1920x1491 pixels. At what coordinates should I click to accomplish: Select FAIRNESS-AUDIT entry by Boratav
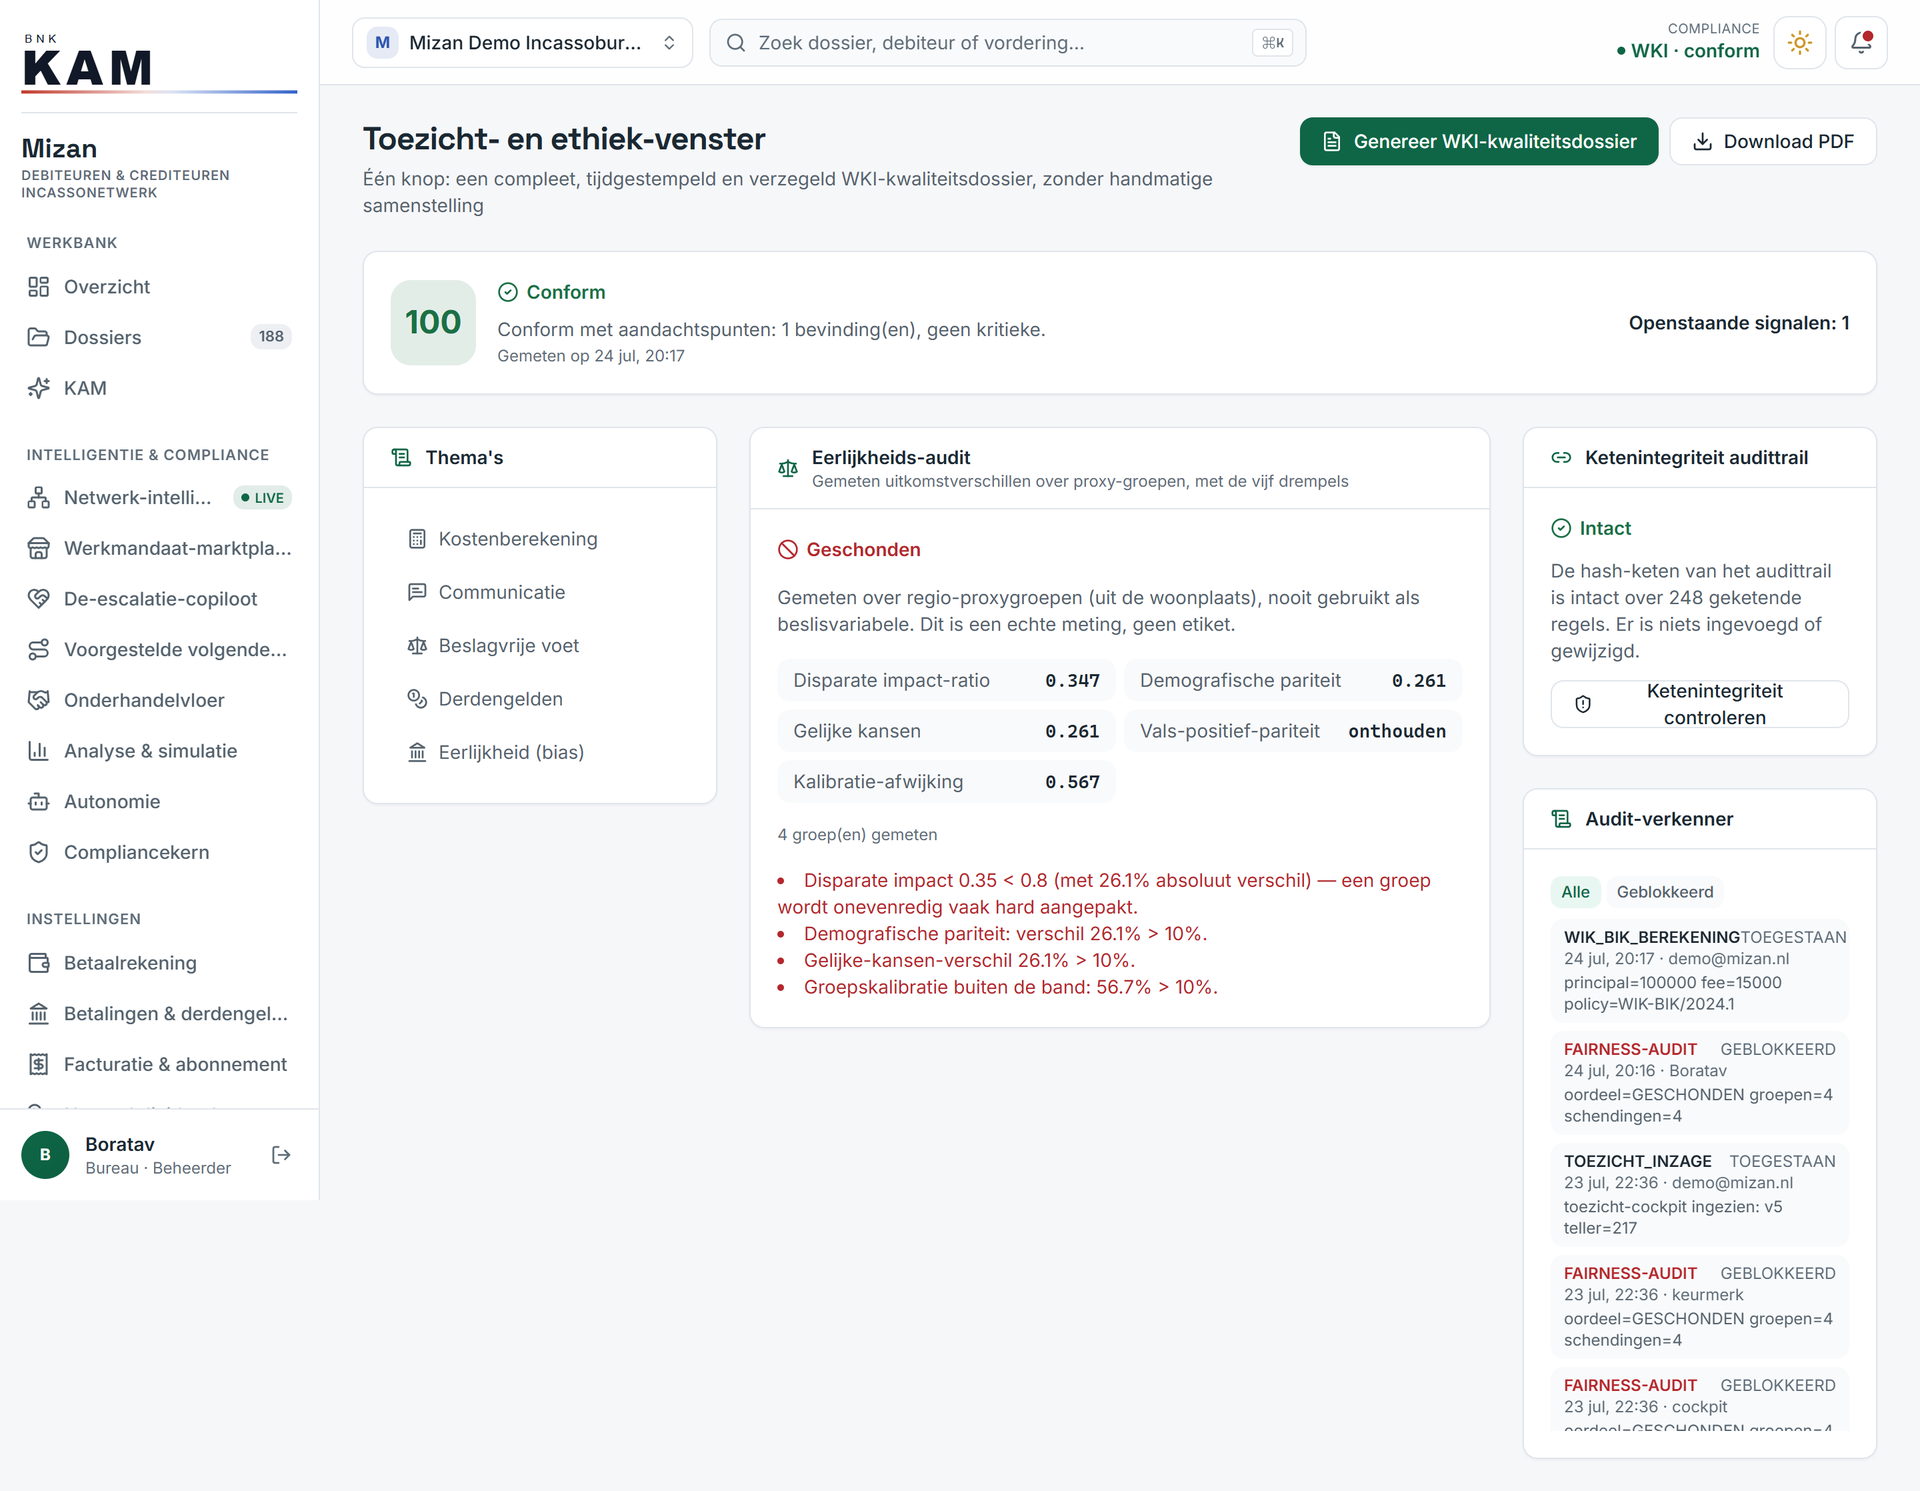pyautogui.click(x=1699, y=1082)
